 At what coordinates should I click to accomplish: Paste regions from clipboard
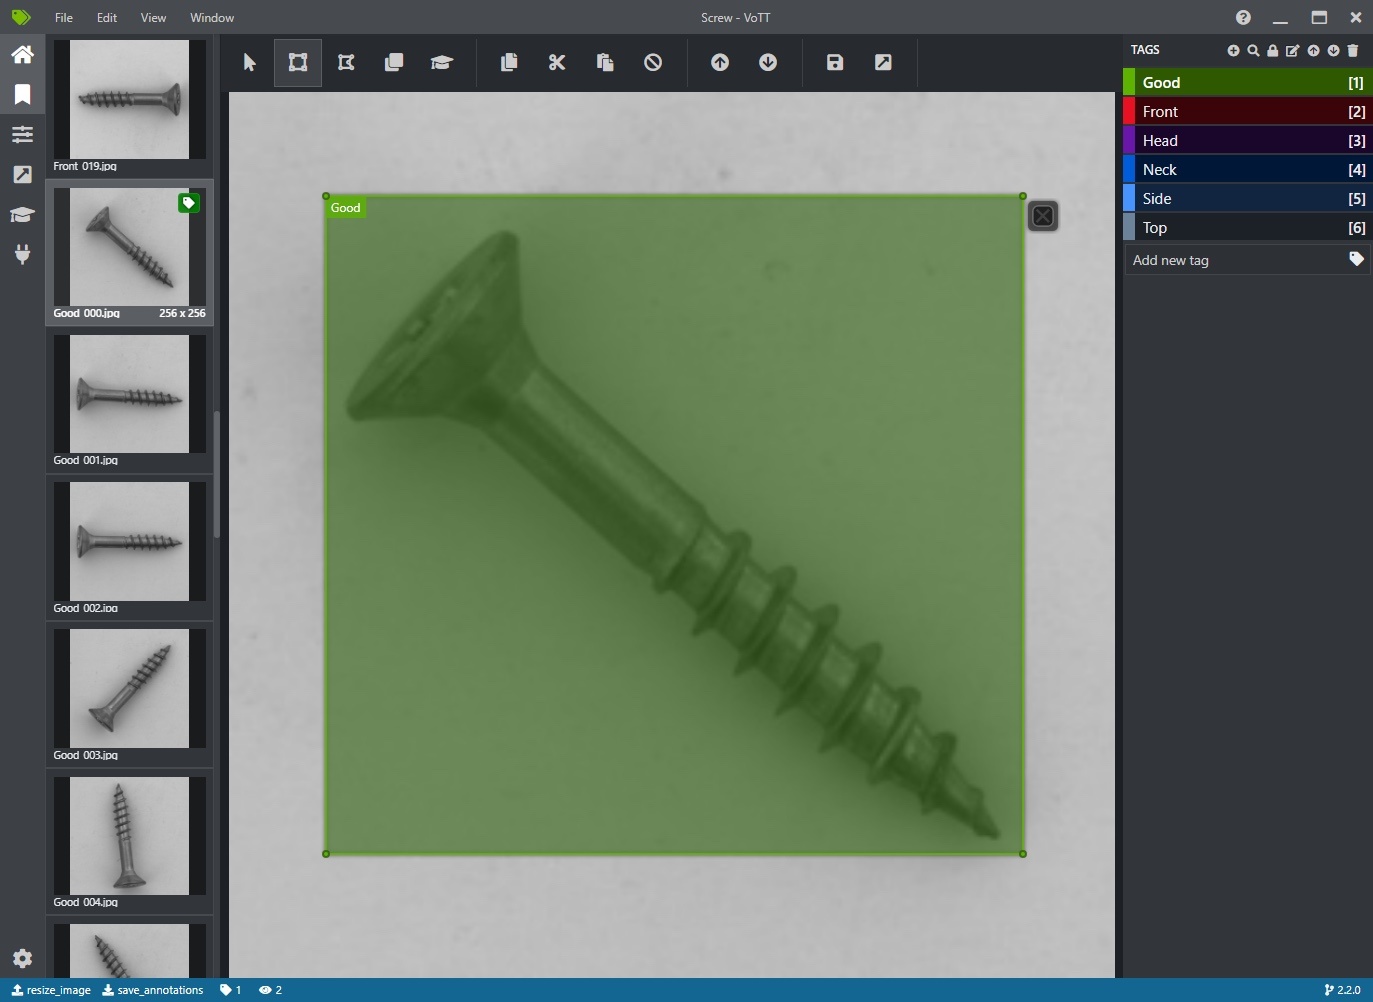tap(605, 62)
